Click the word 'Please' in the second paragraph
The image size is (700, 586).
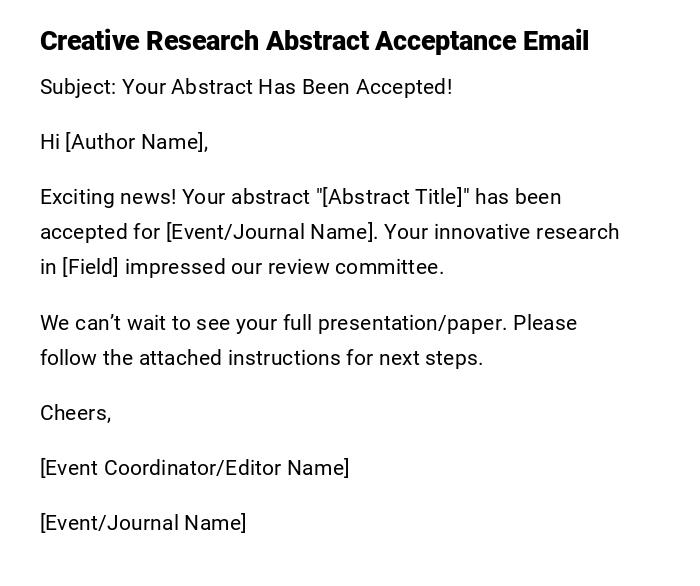click(547, 323)
